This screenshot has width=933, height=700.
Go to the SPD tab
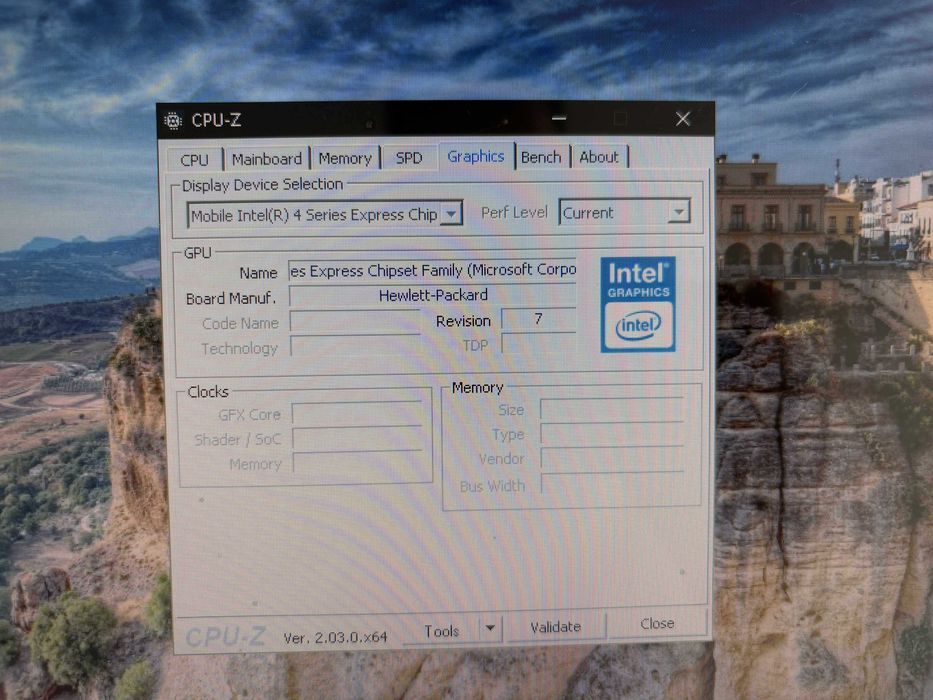(409, 158)
